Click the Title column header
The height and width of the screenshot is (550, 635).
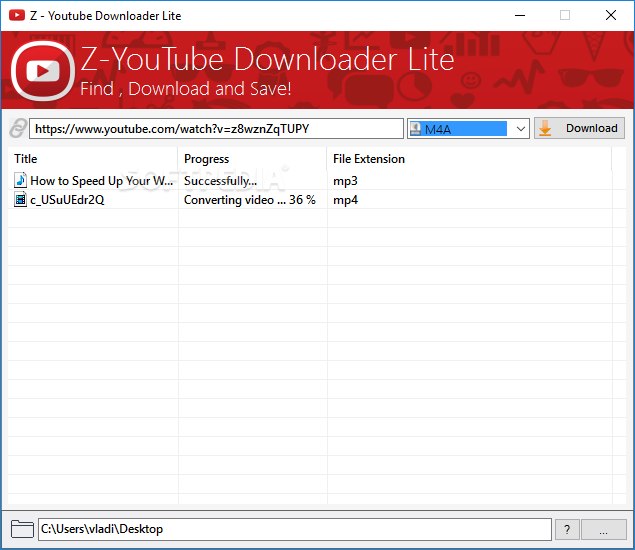point(93,159)
